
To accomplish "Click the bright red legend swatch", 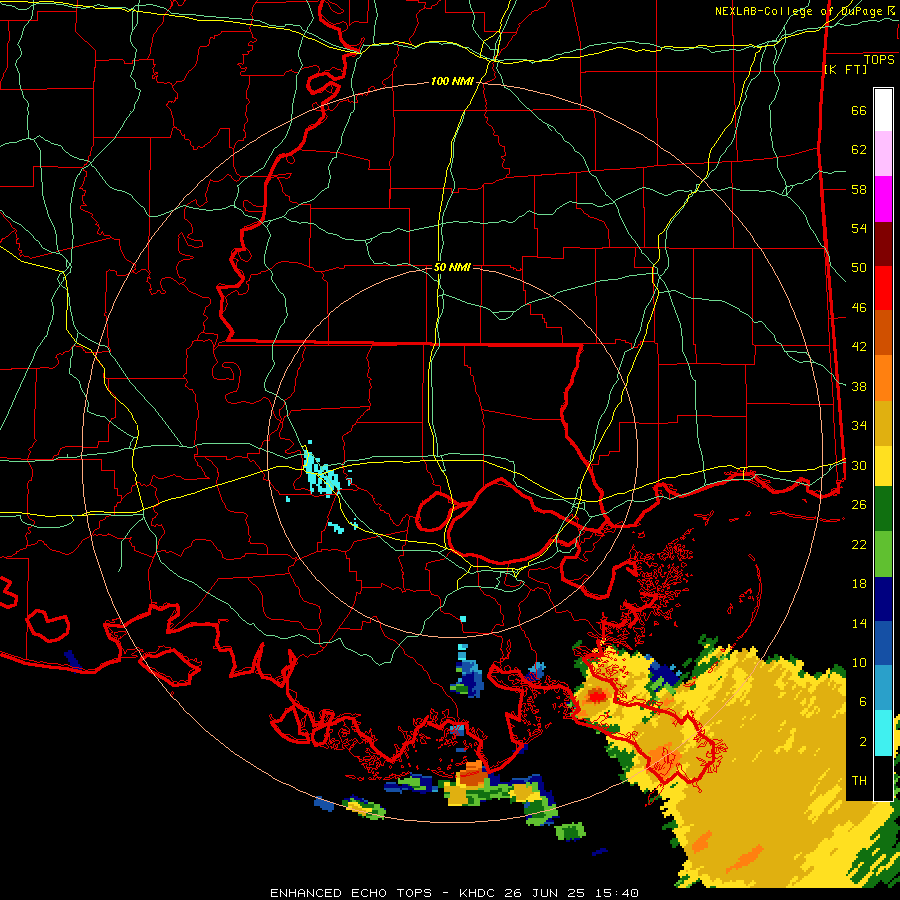I will (x=883, y=288).
